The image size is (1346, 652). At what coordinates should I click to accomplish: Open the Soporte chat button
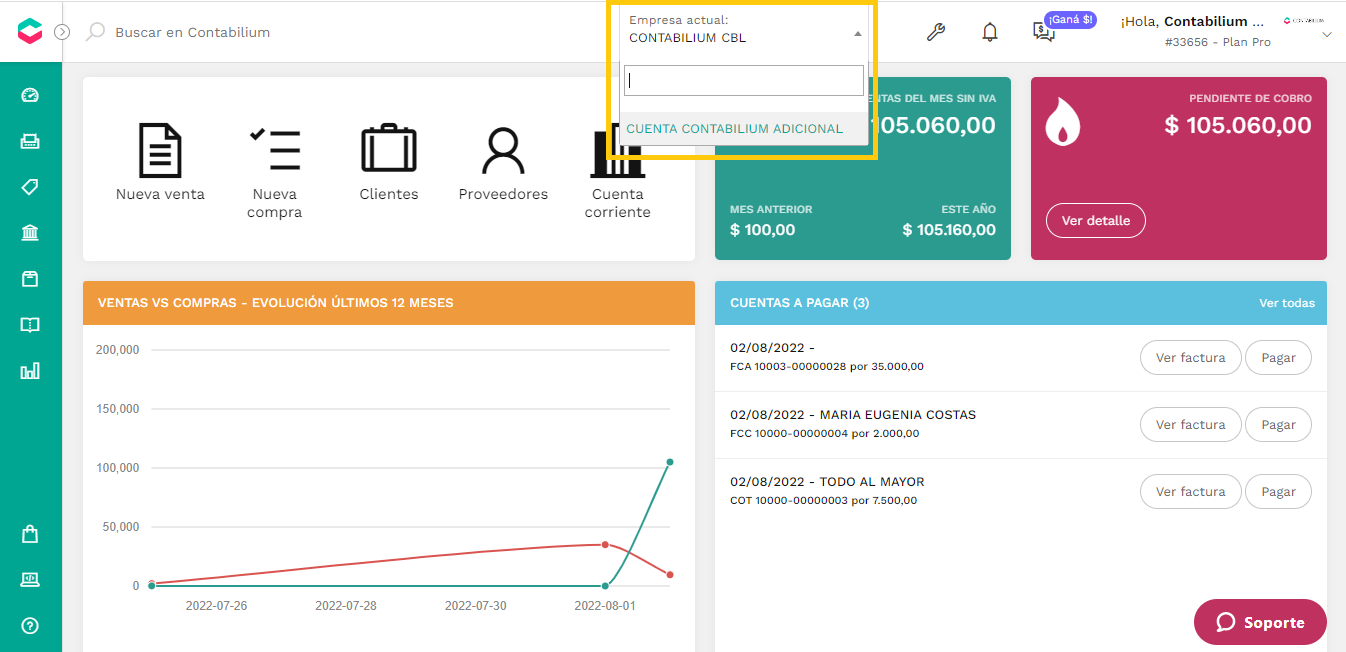point(1260,622)
